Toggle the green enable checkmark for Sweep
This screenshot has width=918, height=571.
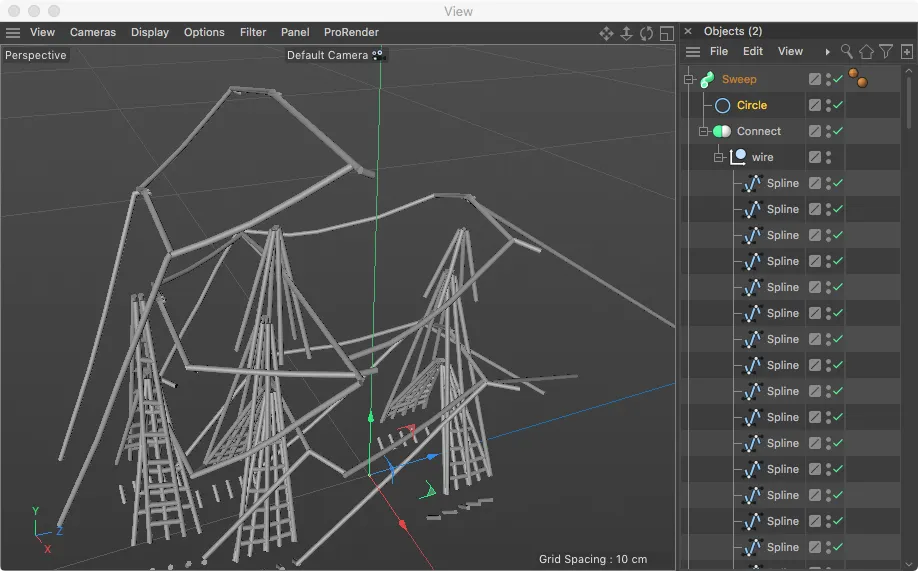(838, 79)
